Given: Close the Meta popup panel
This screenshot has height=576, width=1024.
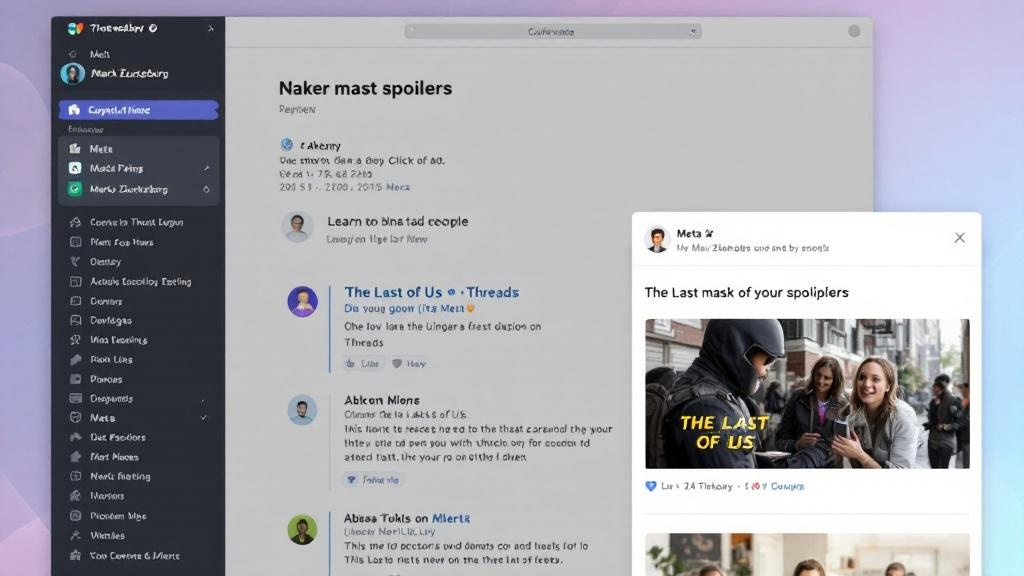Looking at the screenshot, I should click(x=959, y=238).
